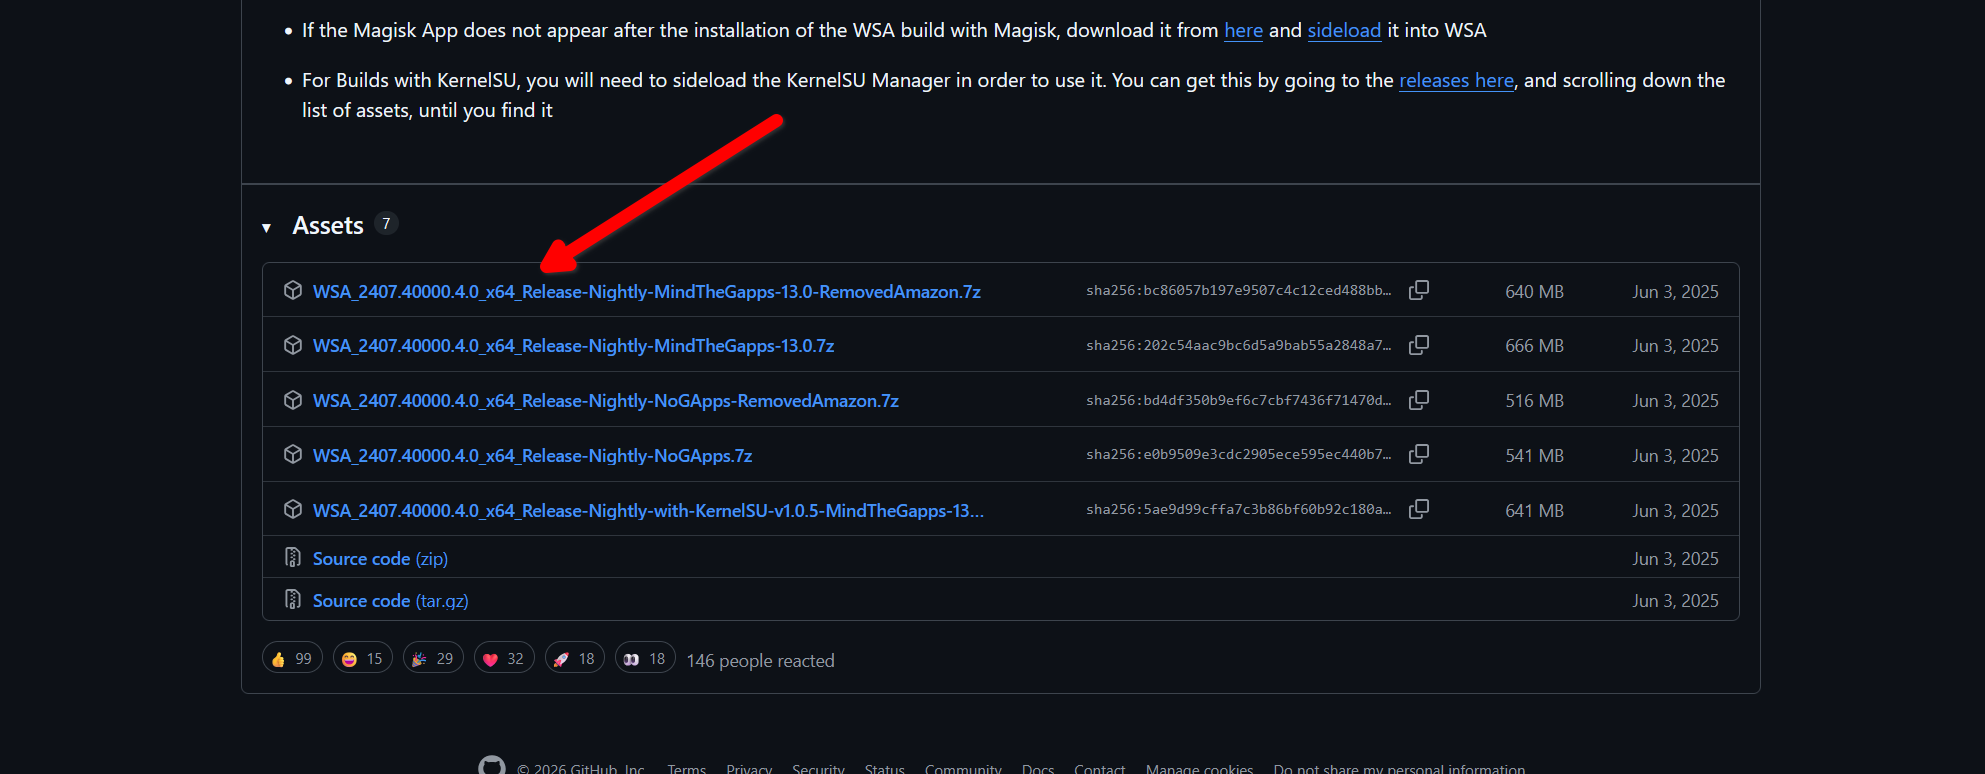
Task: Click the date on the MindTheGapps-13.0.7z row
Action: (x=1675, y=346)
